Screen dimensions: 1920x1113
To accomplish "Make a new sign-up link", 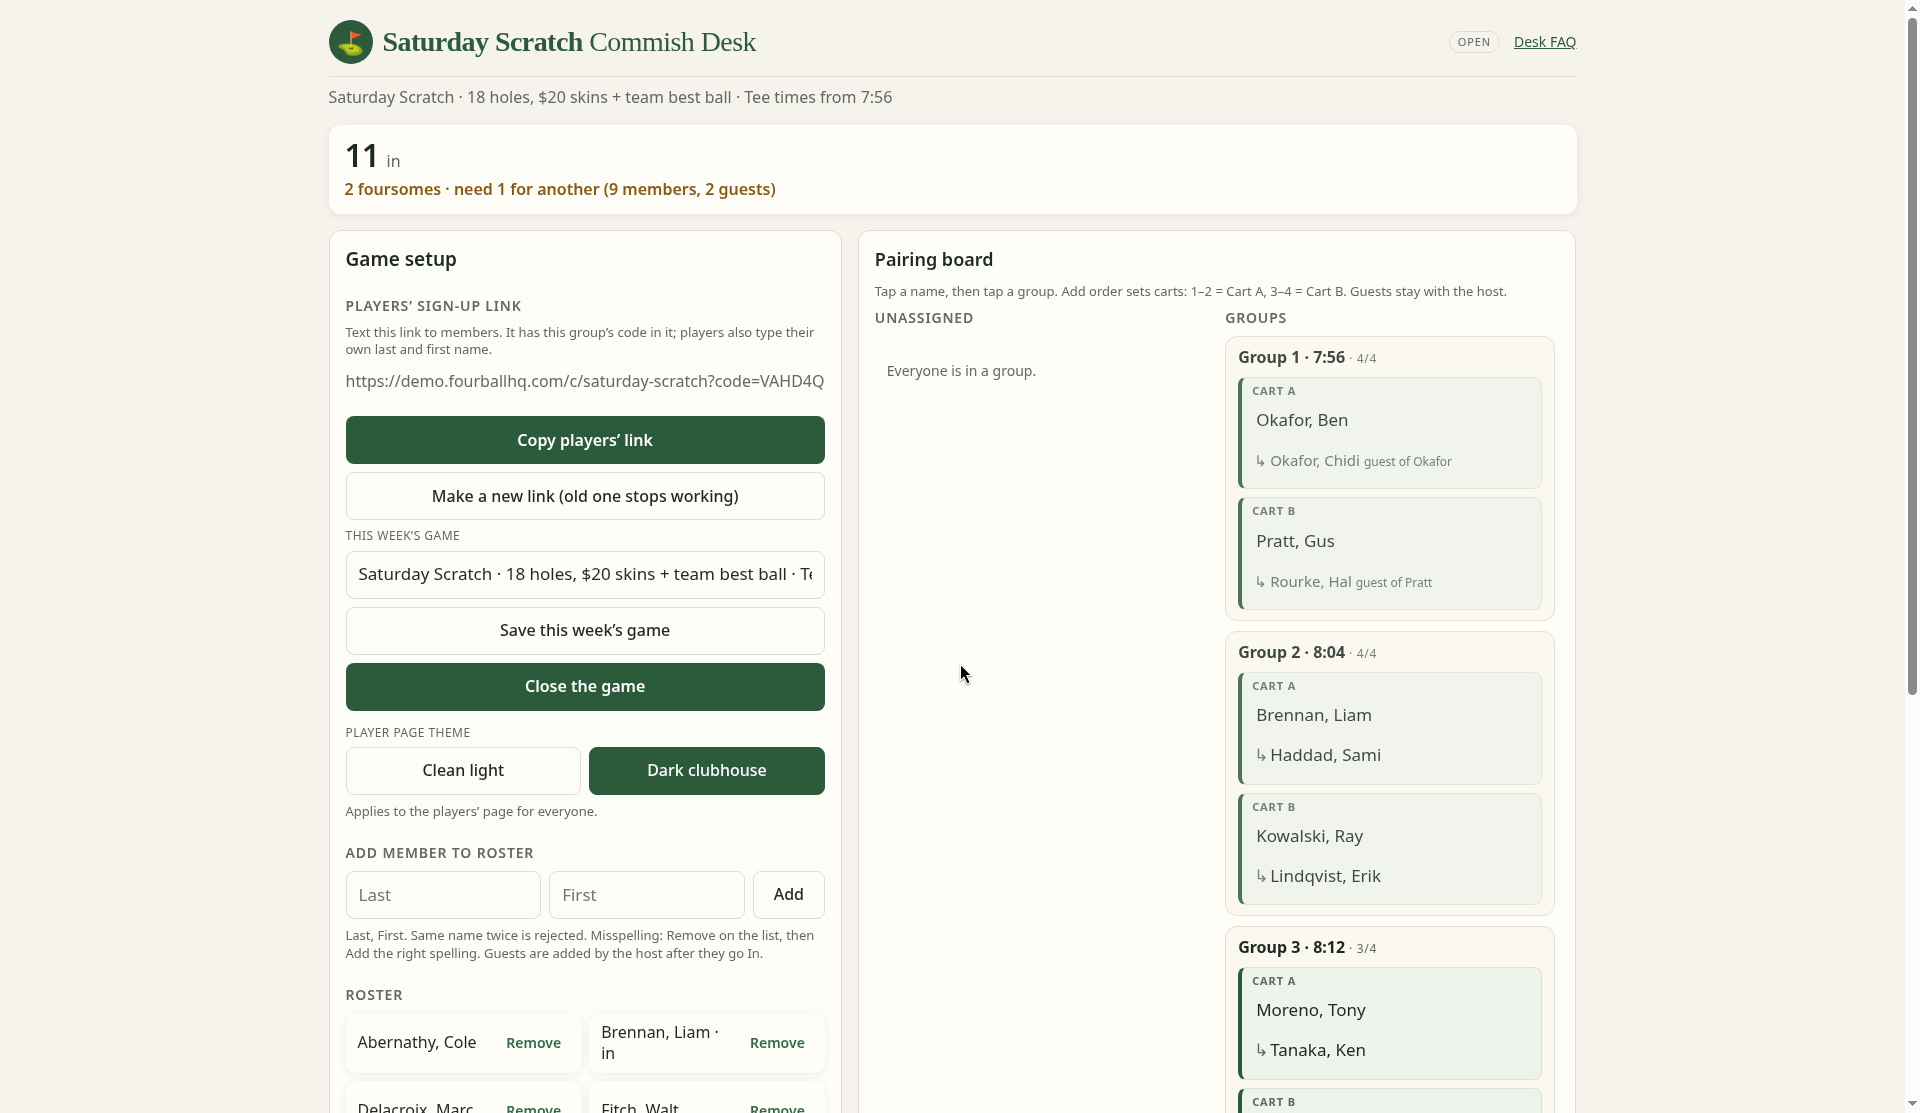I will [585, 496].
